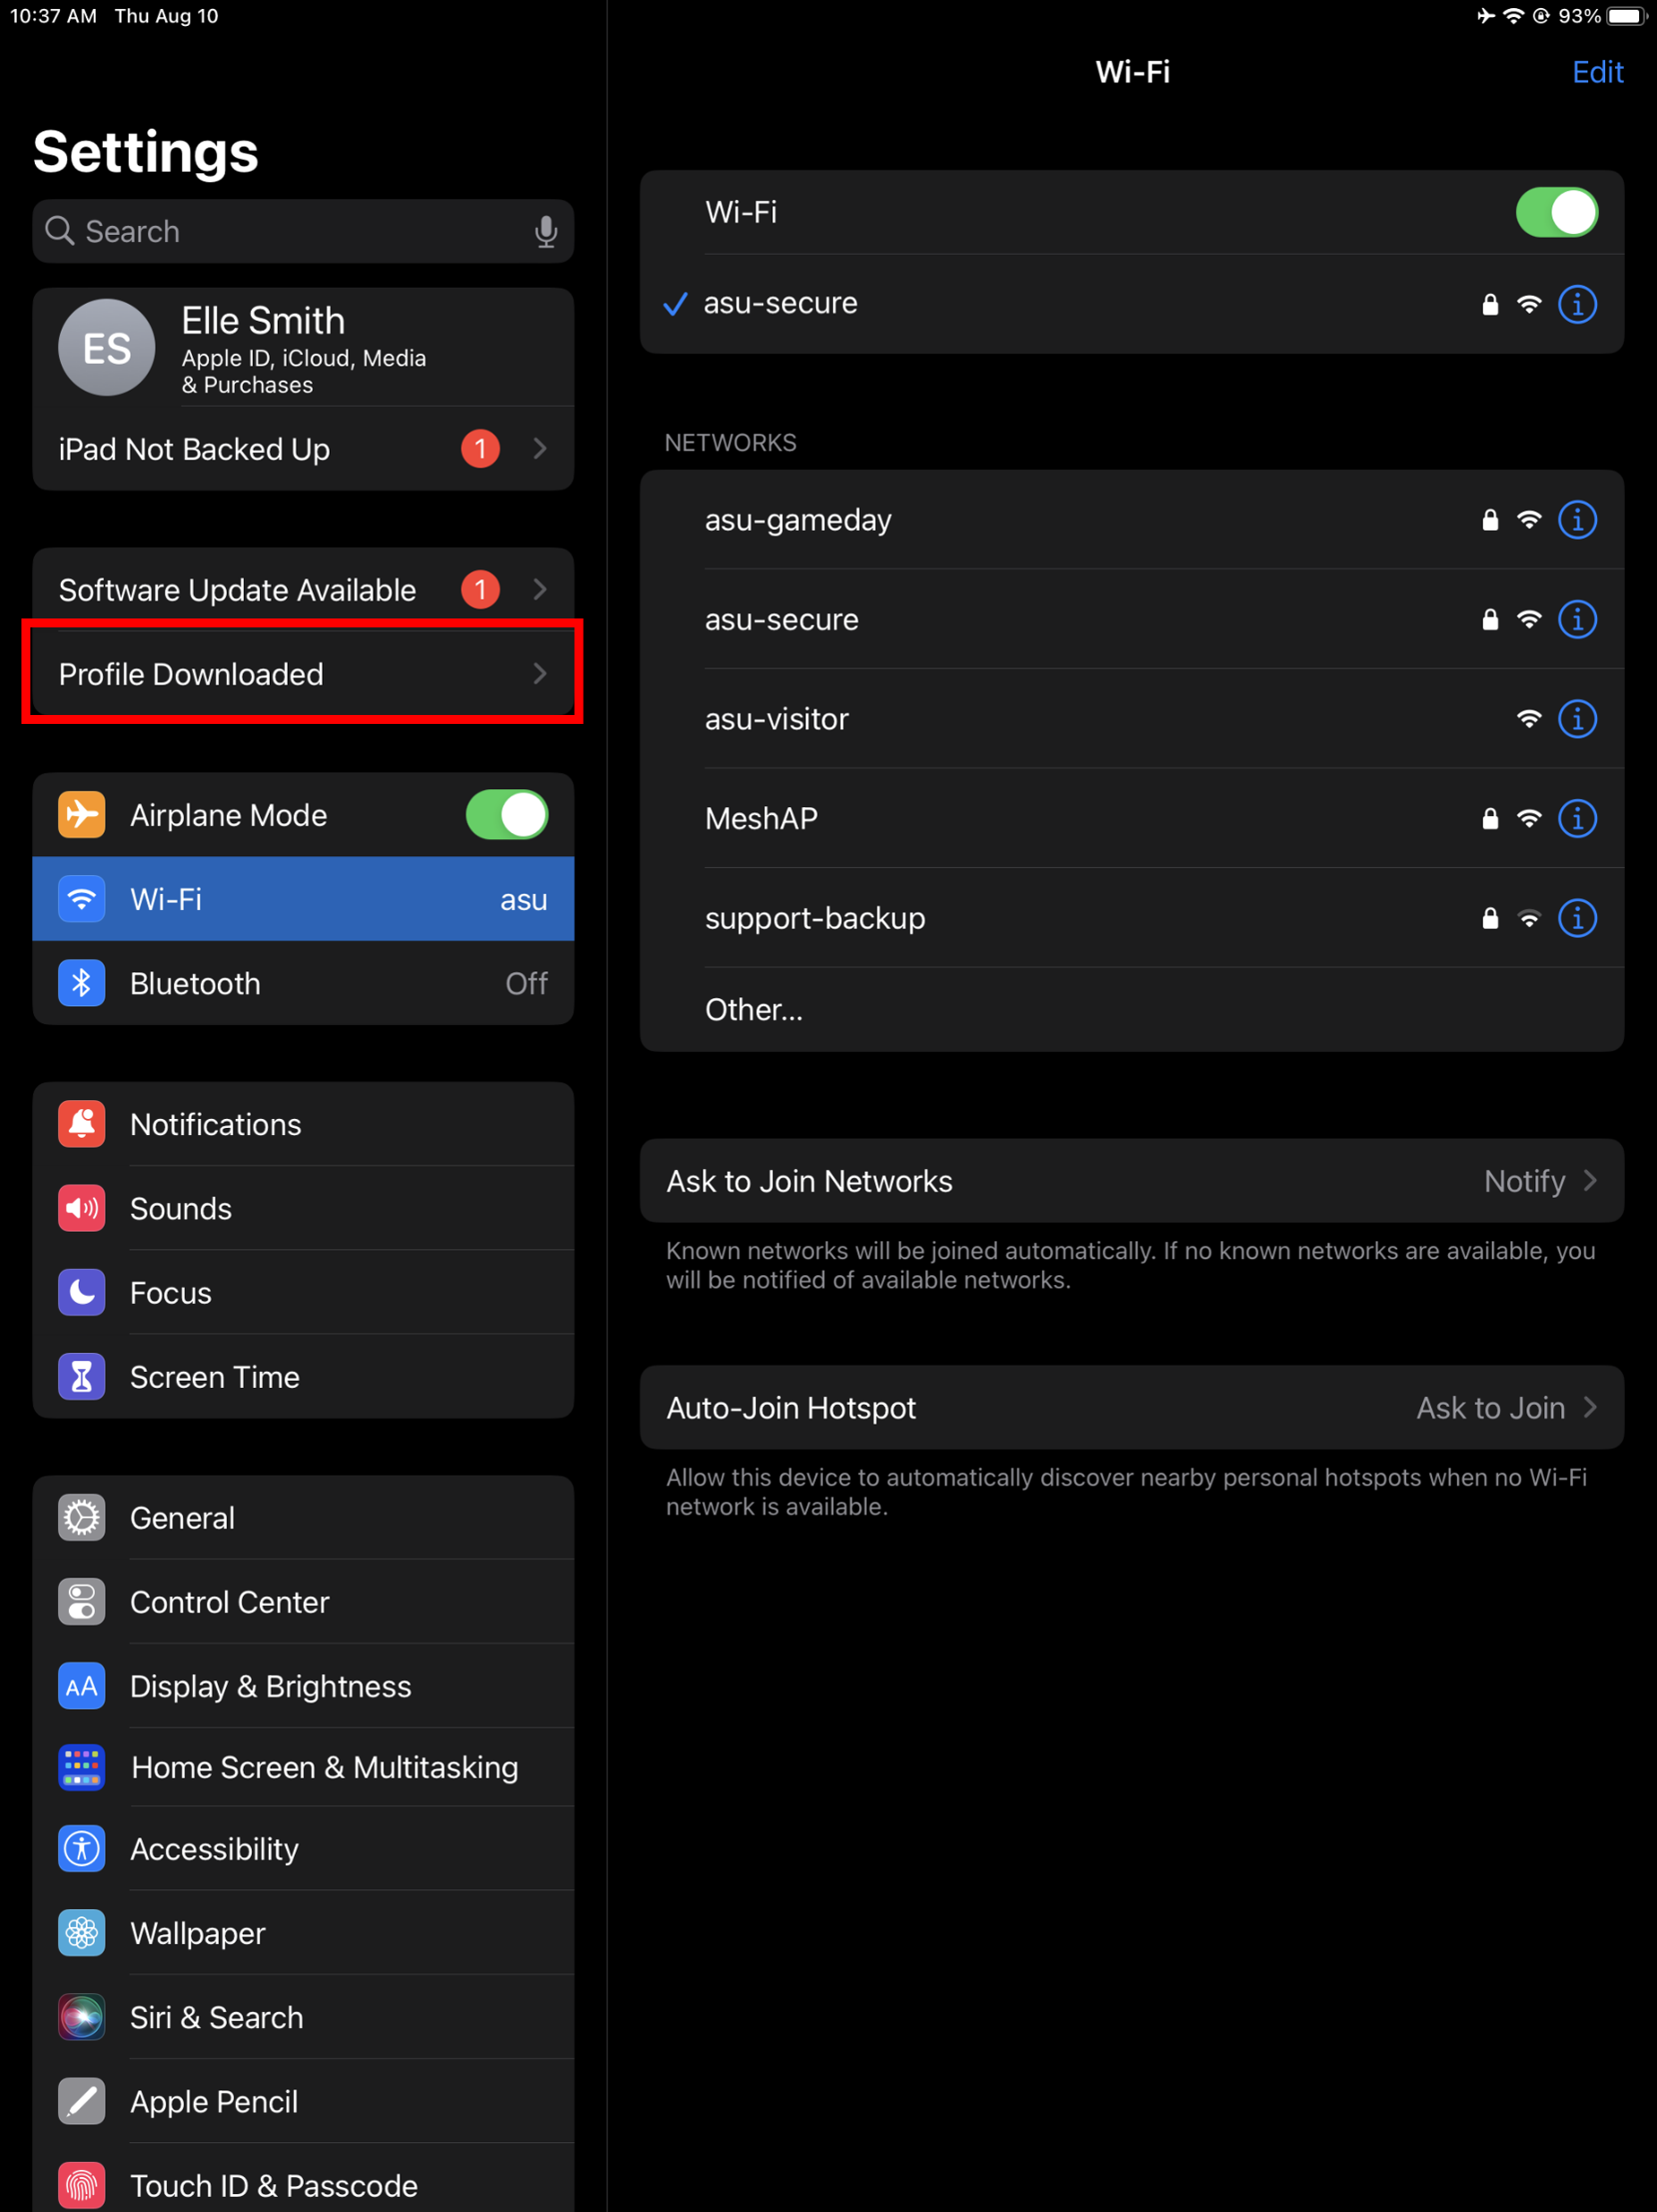Open Home Screen & Multitasking settings
Image resolution: width=1657 pixels, height=2212 pixels.
(303, 1768)
